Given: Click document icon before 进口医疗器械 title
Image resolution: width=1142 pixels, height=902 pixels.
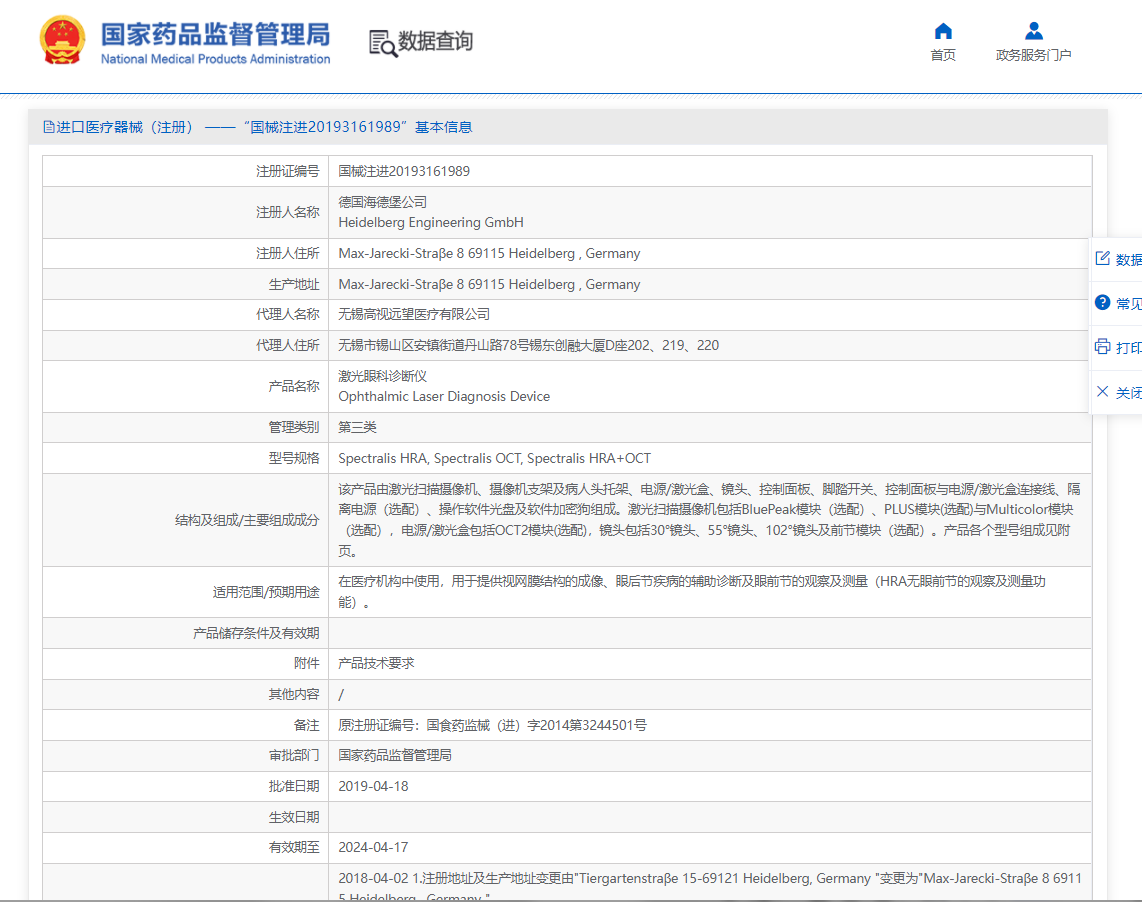Looking at the screenshot, I should [49, 128].
